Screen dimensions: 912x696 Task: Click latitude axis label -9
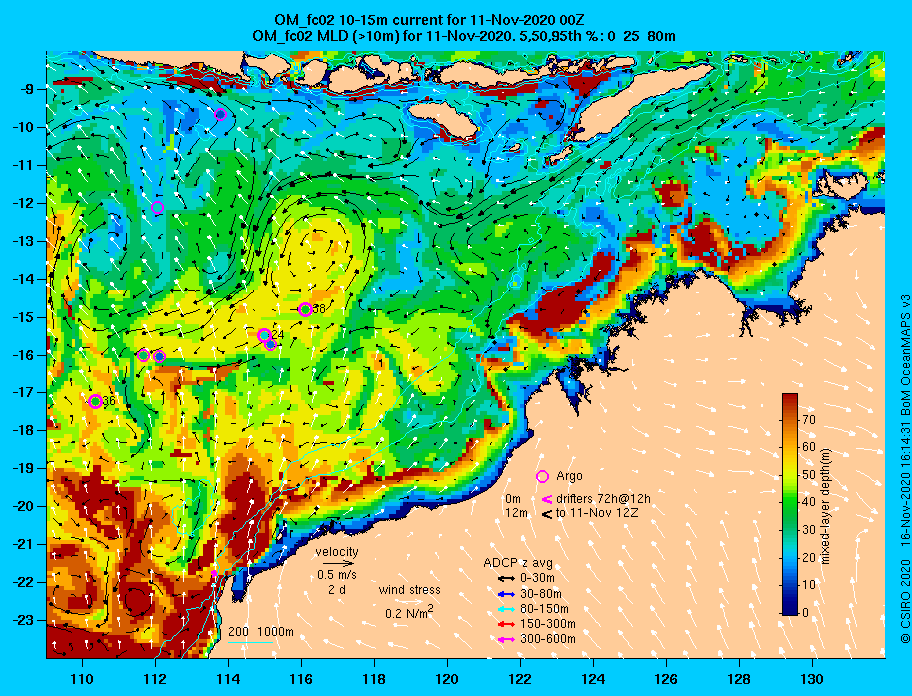pyautogui.click(x=27, y=89)
